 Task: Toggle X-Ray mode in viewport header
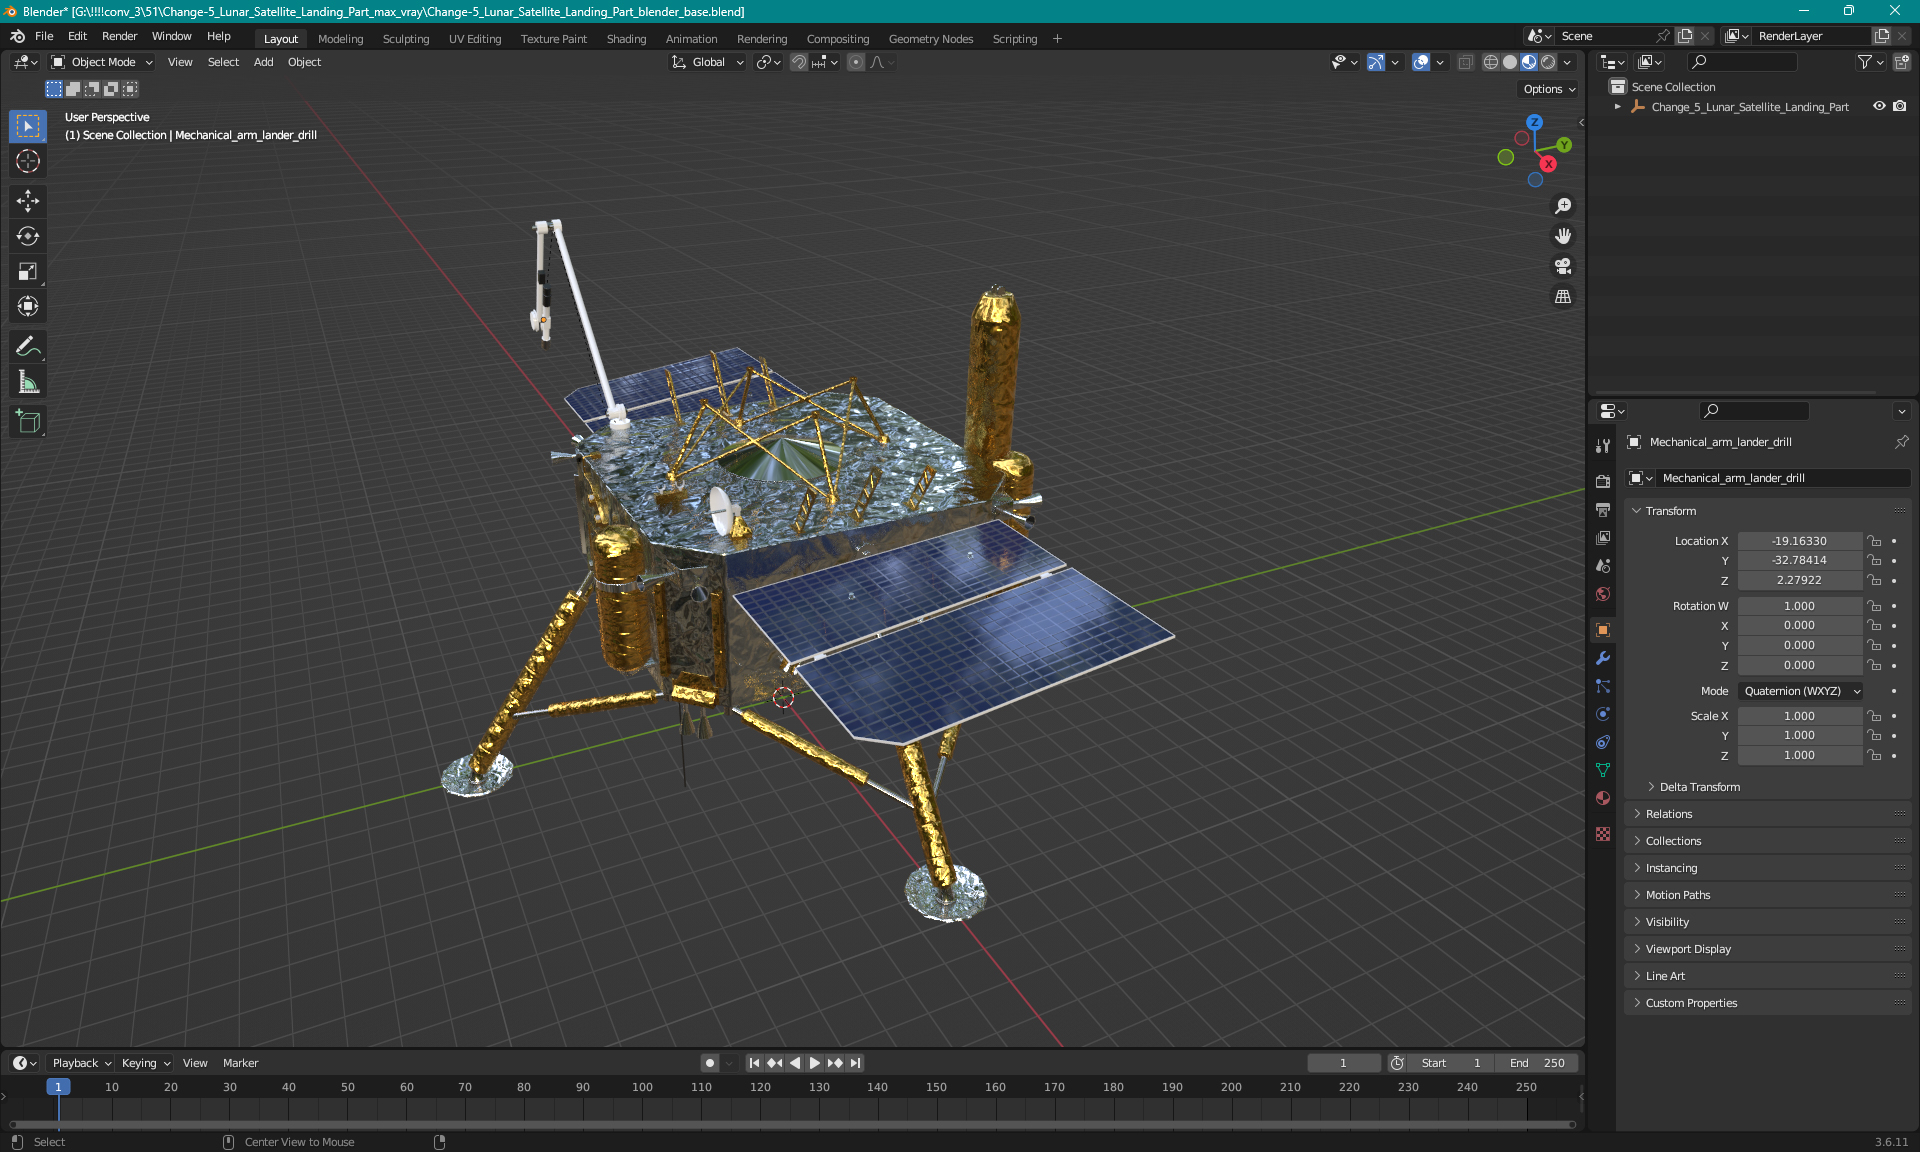click(x=1465, y=62)
